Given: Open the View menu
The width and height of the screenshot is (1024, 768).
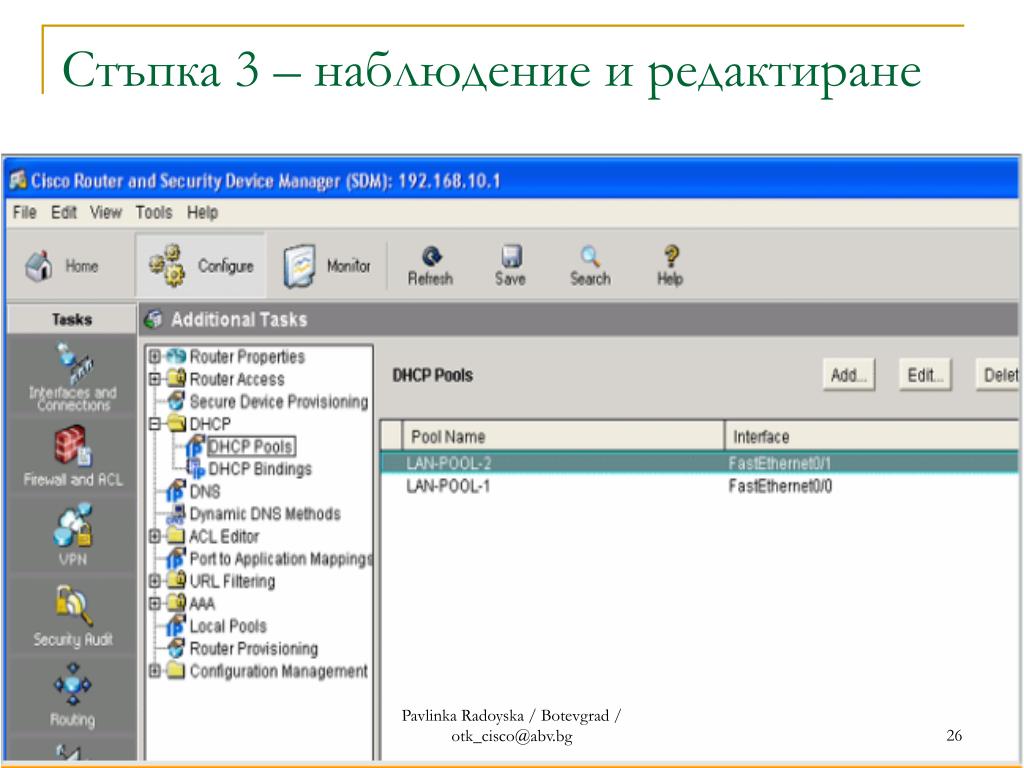Looking at the screenshot, I should (x=106, y=212).
